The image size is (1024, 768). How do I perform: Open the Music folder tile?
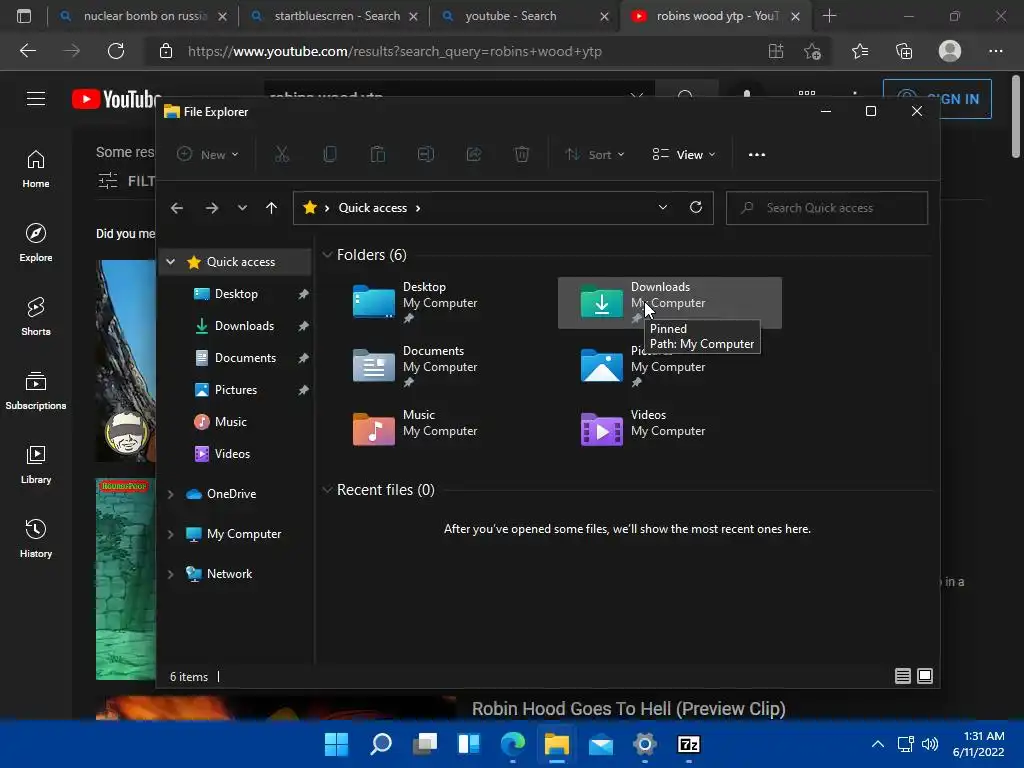click(x=441, y=431)
